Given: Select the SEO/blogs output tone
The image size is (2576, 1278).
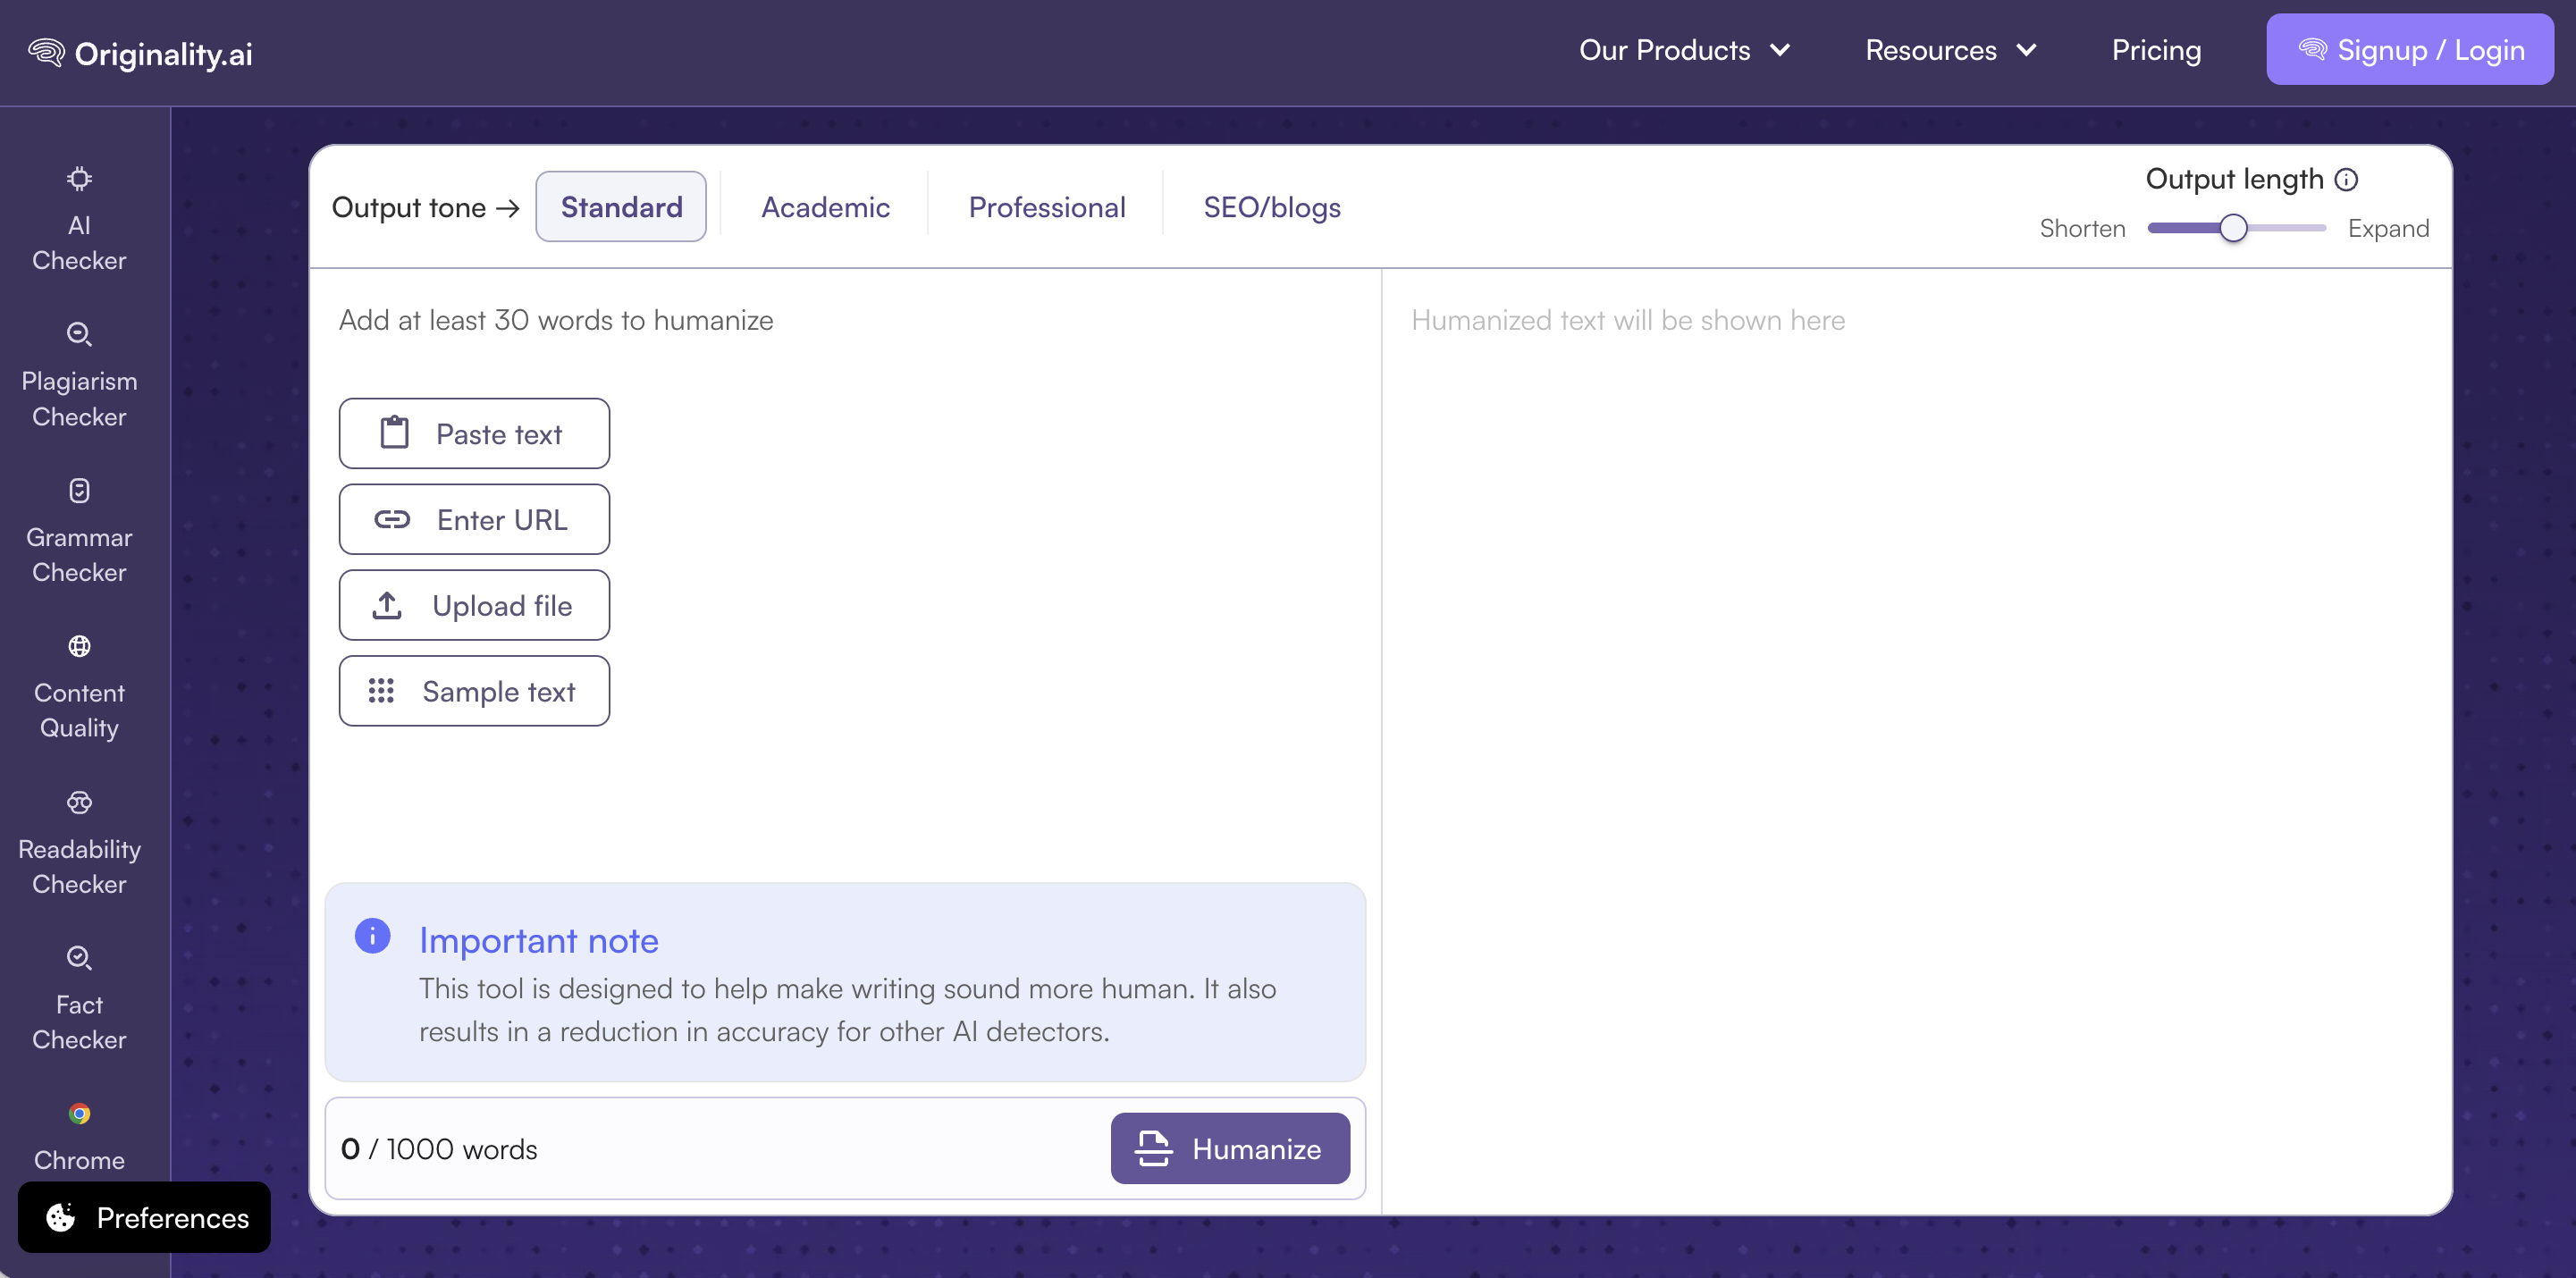Looking at the screenshot, I should point(1272,207).
